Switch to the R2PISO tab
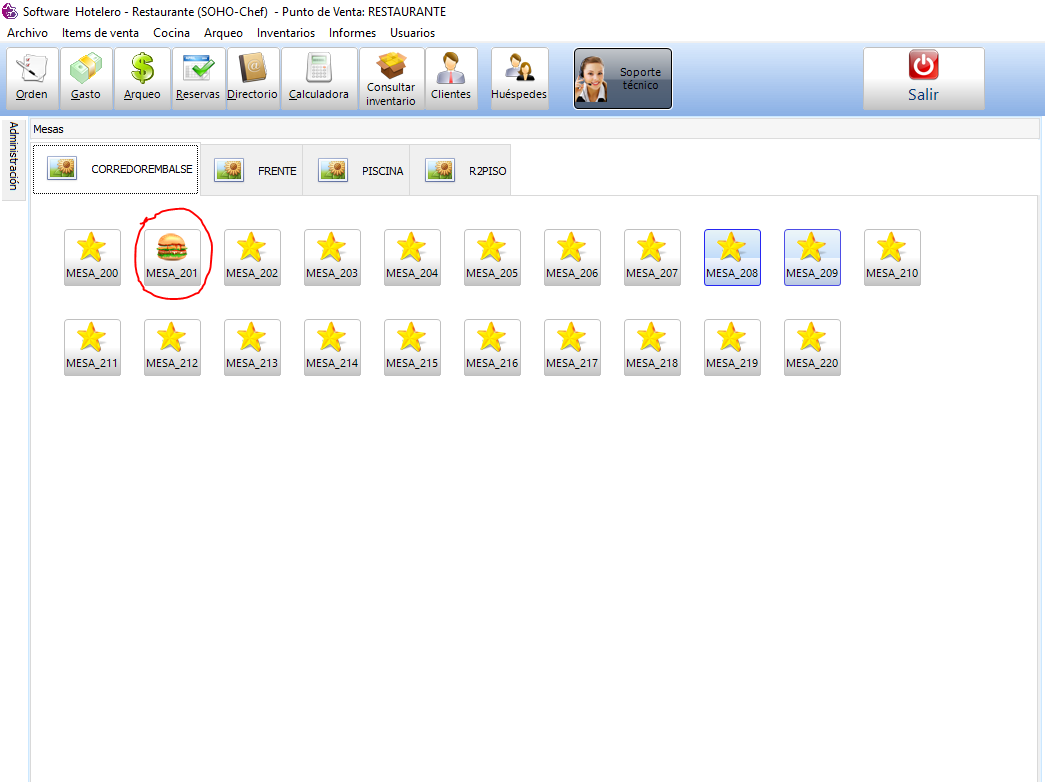 (467, 170)
